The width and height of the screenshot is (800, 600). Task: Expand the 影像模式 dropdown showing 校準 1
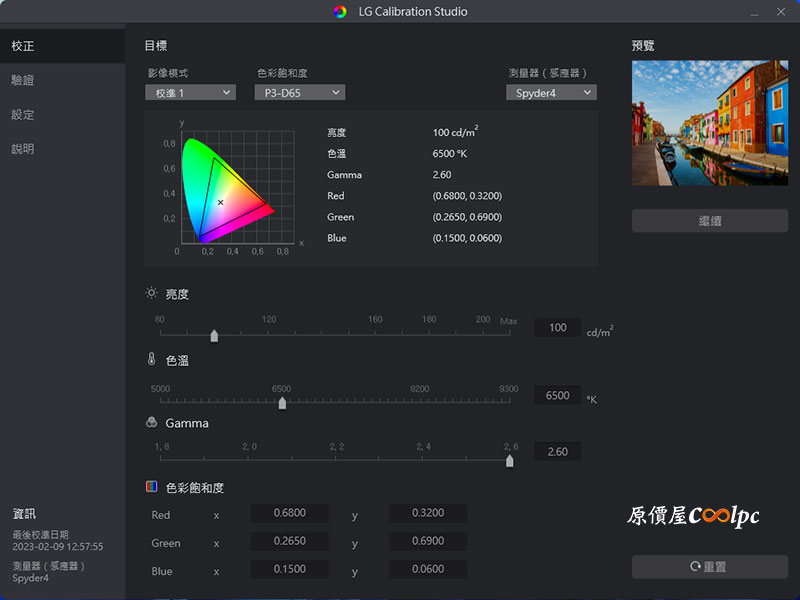coord(190,93)
